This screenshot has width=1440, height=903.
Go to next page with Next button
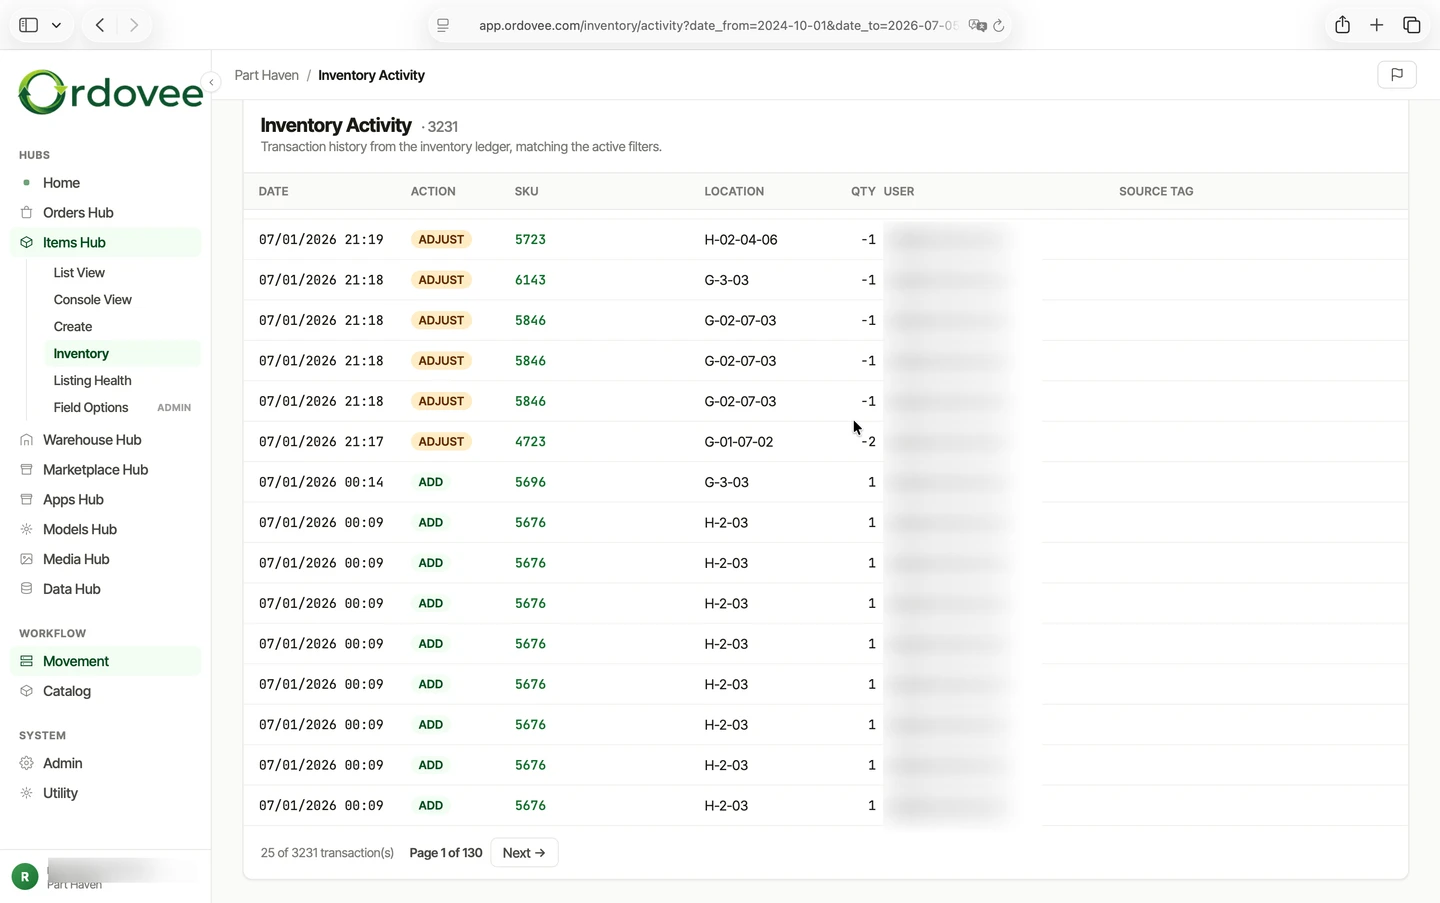[x=524, y=853]
